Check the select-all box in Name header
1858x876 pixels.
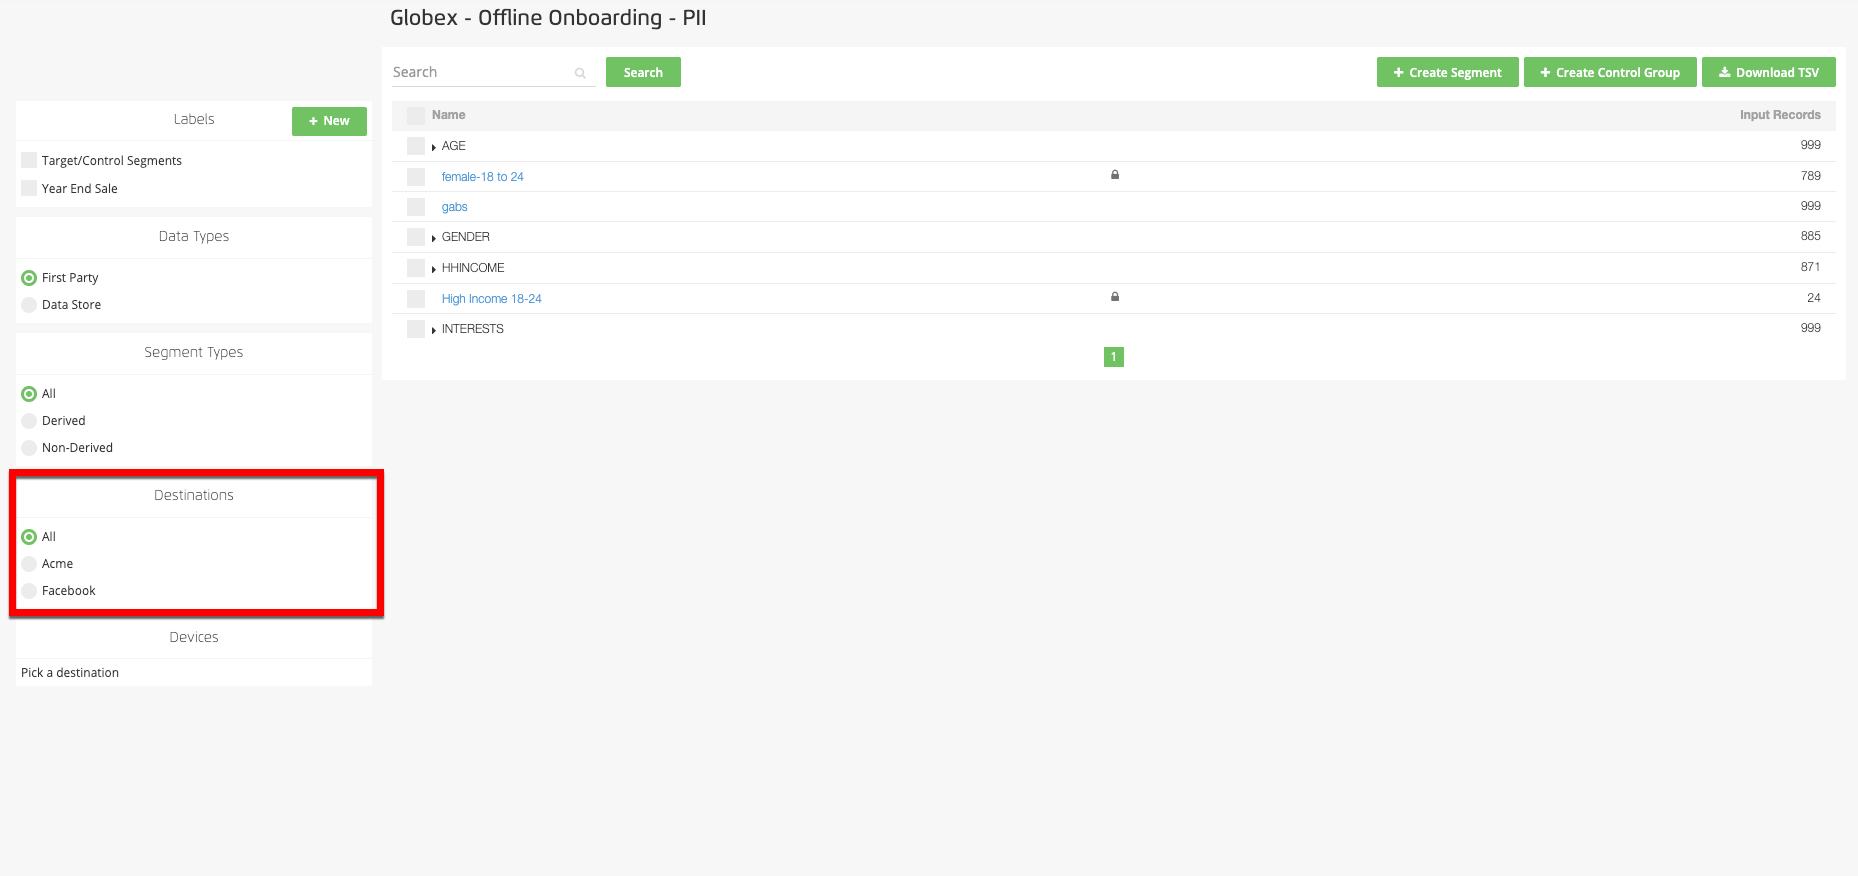tap(416, 116)
